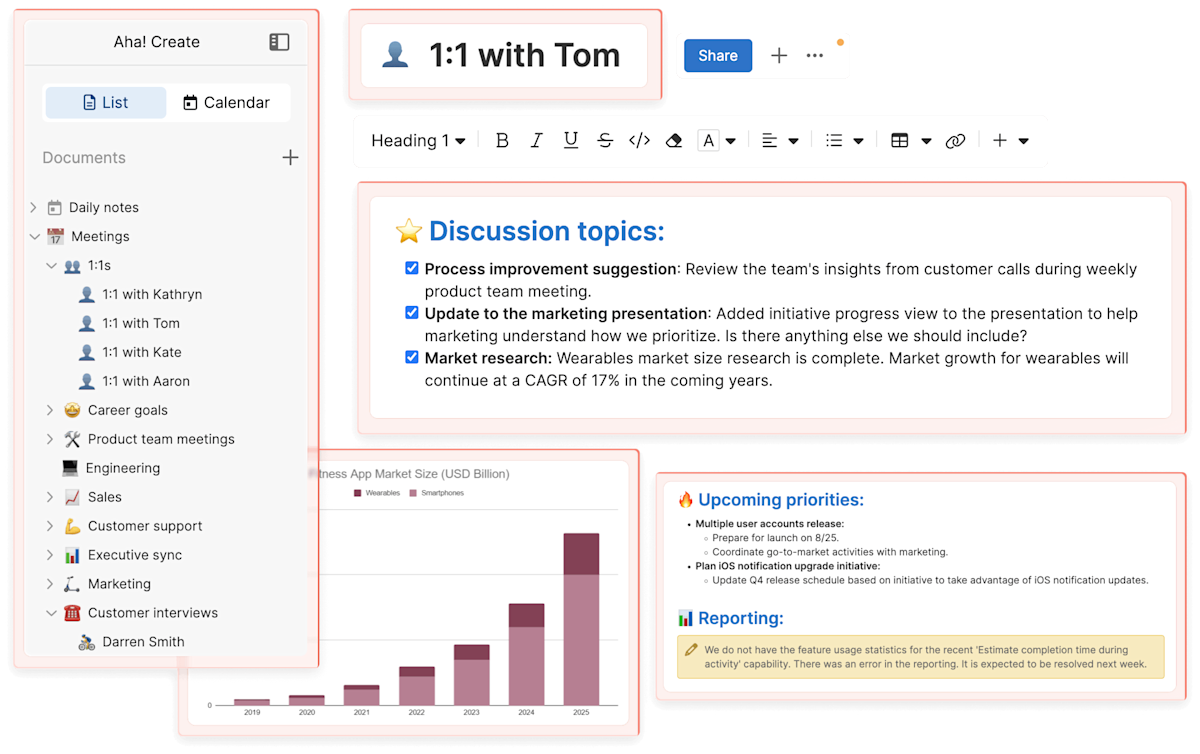Click the Wearables legend color swatch
This screenshot has width=1200, height=754.
pyautogui.click(x=358, y=493)
